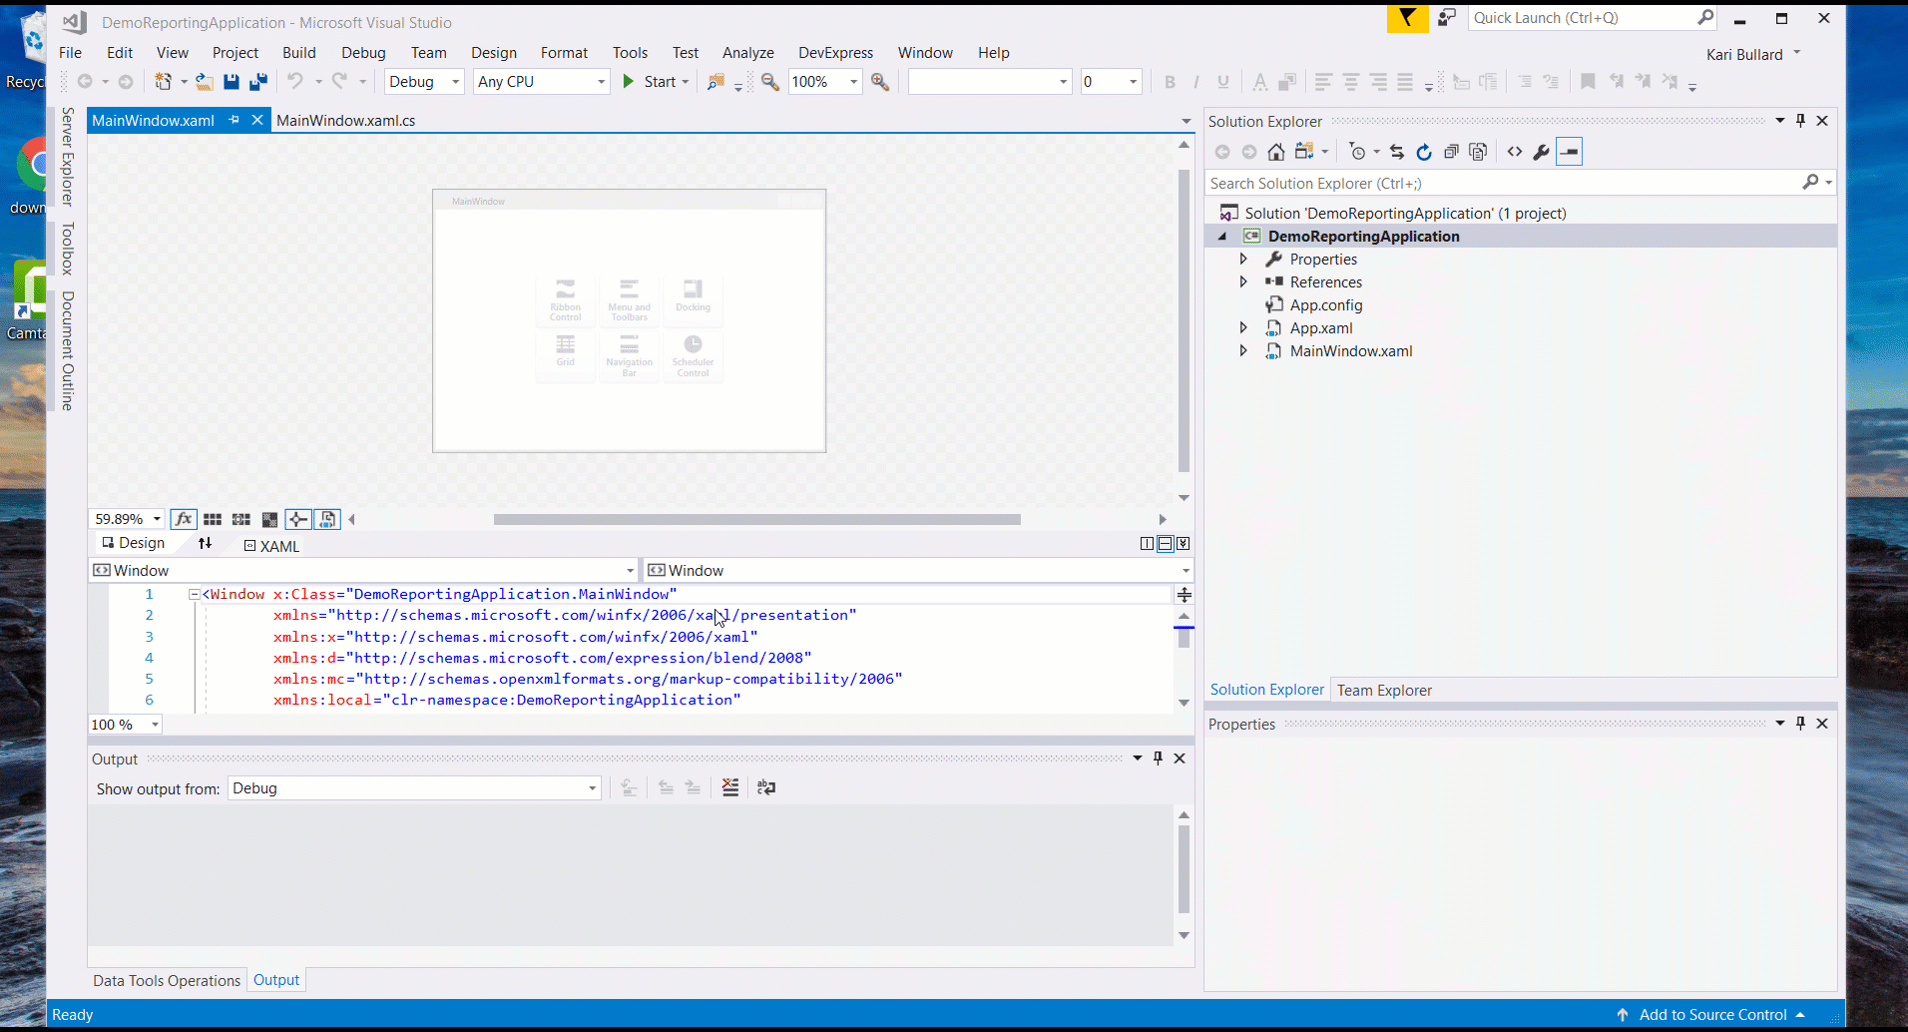The height and width of the screenshot is (1032, 1908).
Task: Click the Save All toolbar icon
Action: click(258, 82)
